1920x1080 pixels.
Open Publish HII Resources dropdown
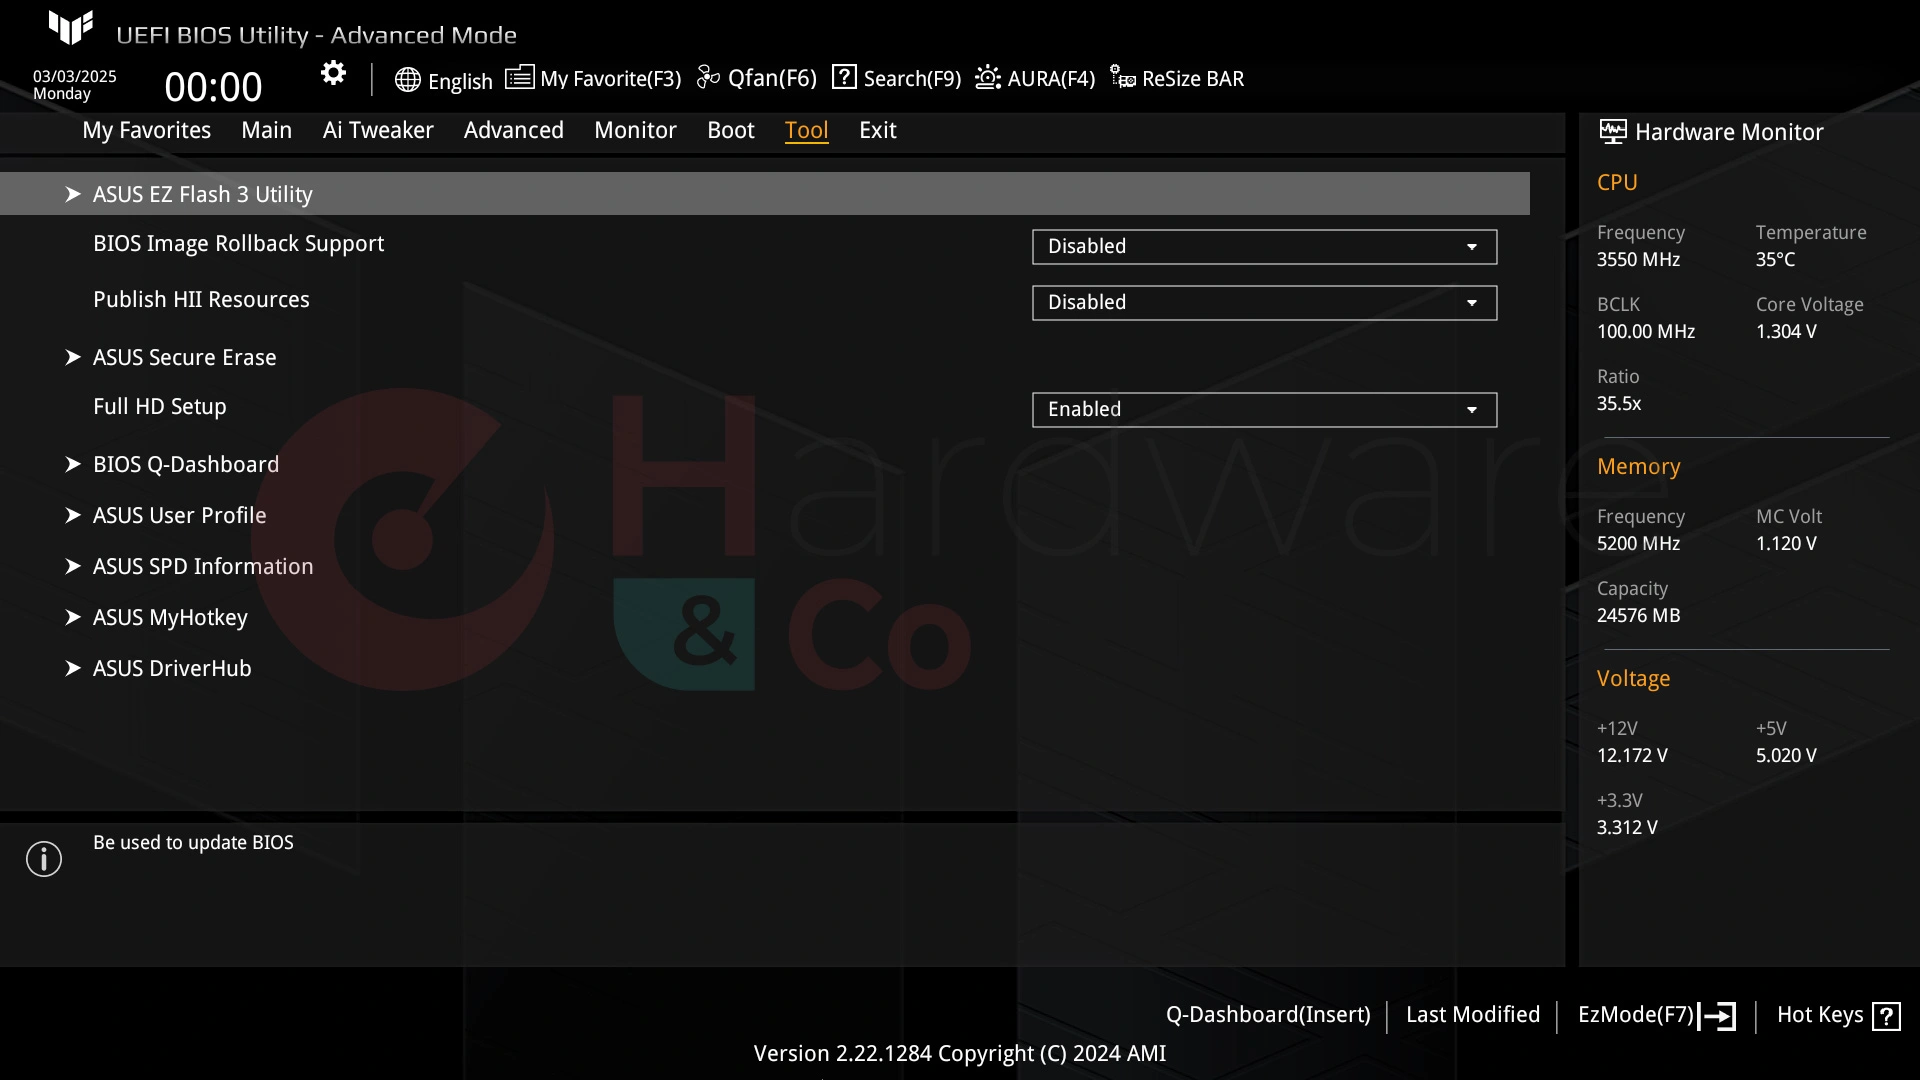[1264, 303]
